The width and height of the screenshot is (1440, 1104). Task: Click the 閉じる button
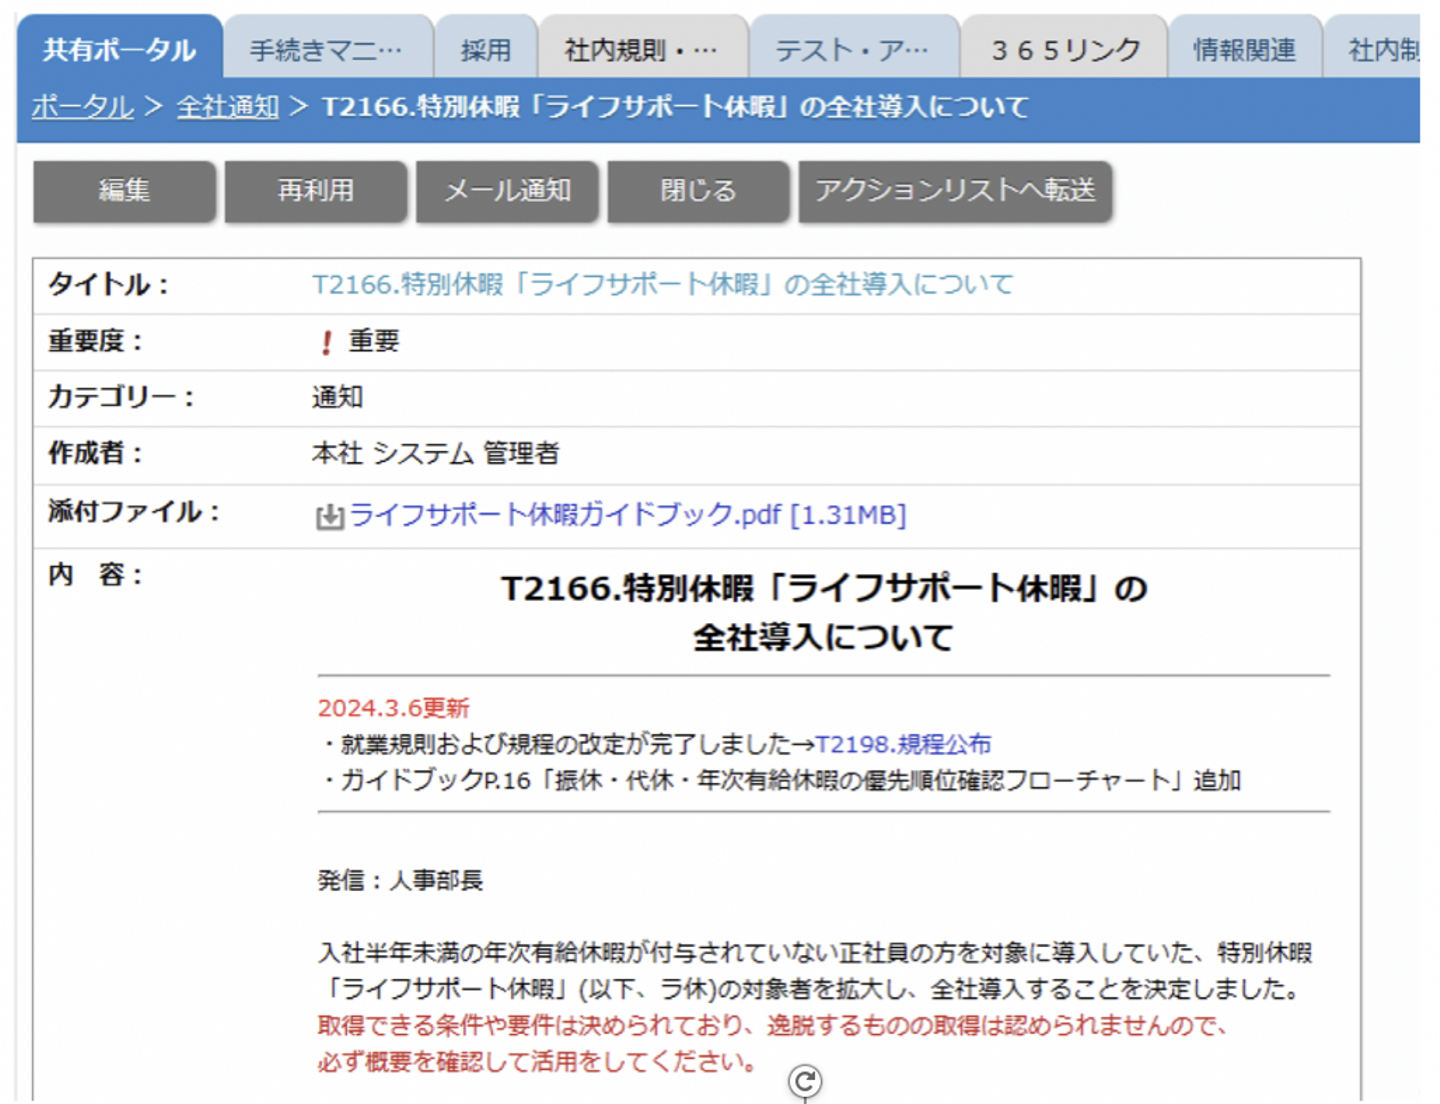(x=698, y=190)
